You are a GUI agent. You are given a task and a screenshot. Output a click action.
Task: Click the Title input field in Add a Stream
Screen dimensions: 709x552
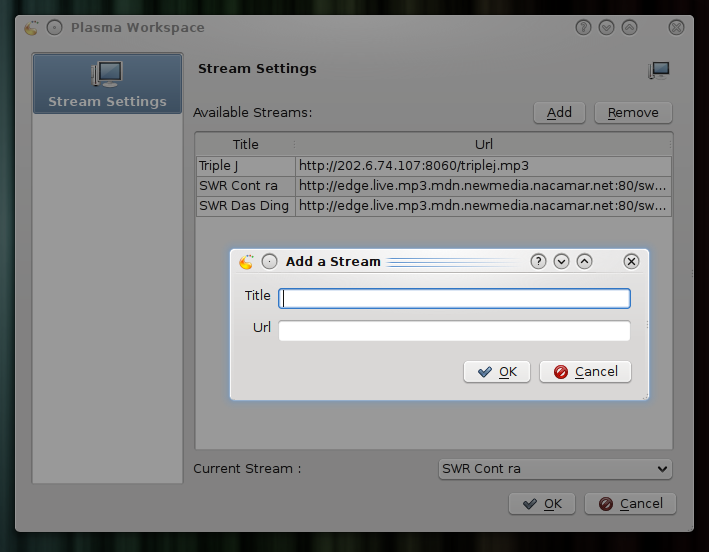[454, 298]
